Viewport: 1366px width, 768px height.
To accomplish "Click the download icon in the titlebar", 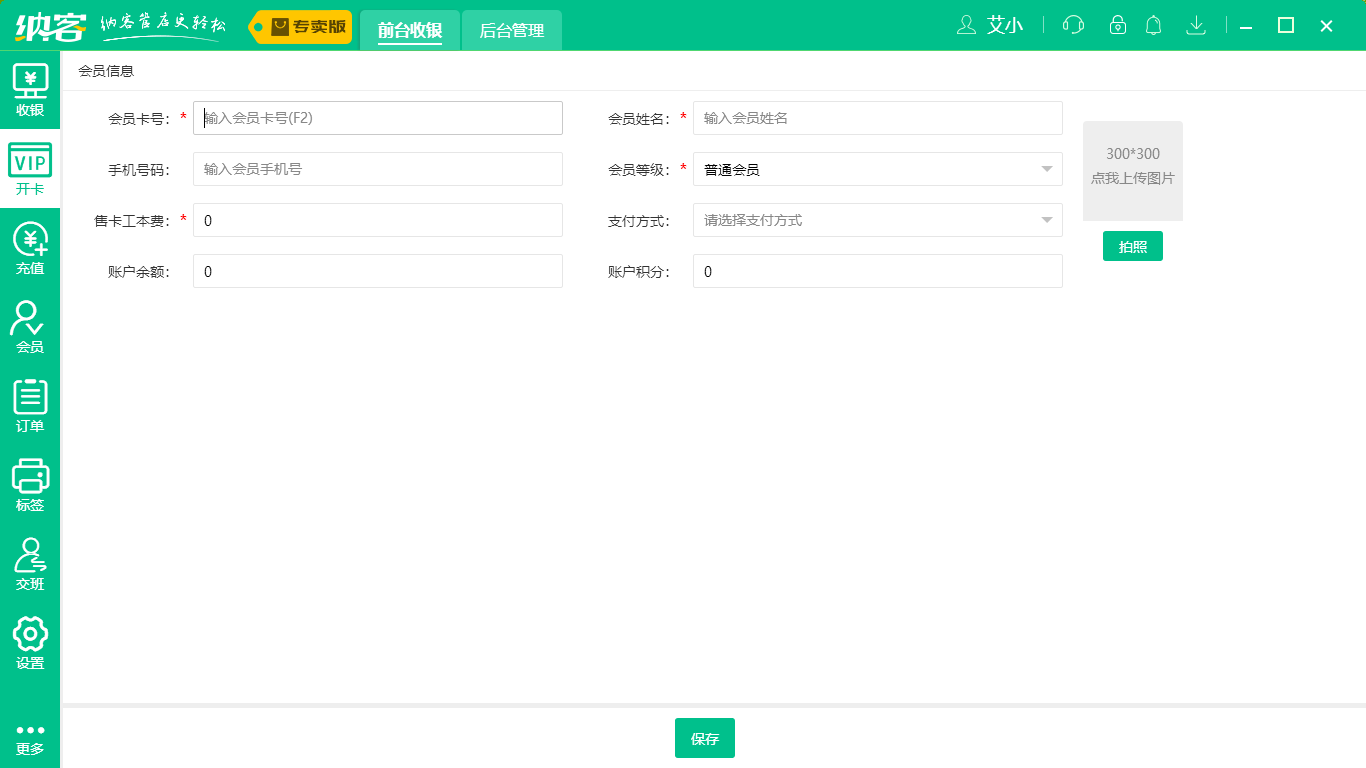I will (1196, 24).
